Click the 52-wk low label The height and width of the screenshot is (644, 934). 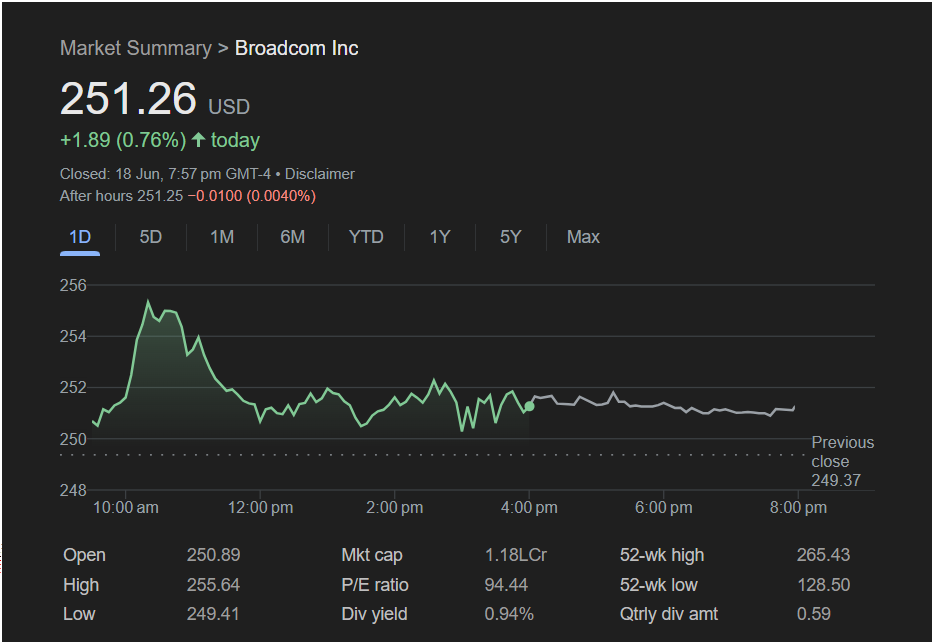point(658,585)
